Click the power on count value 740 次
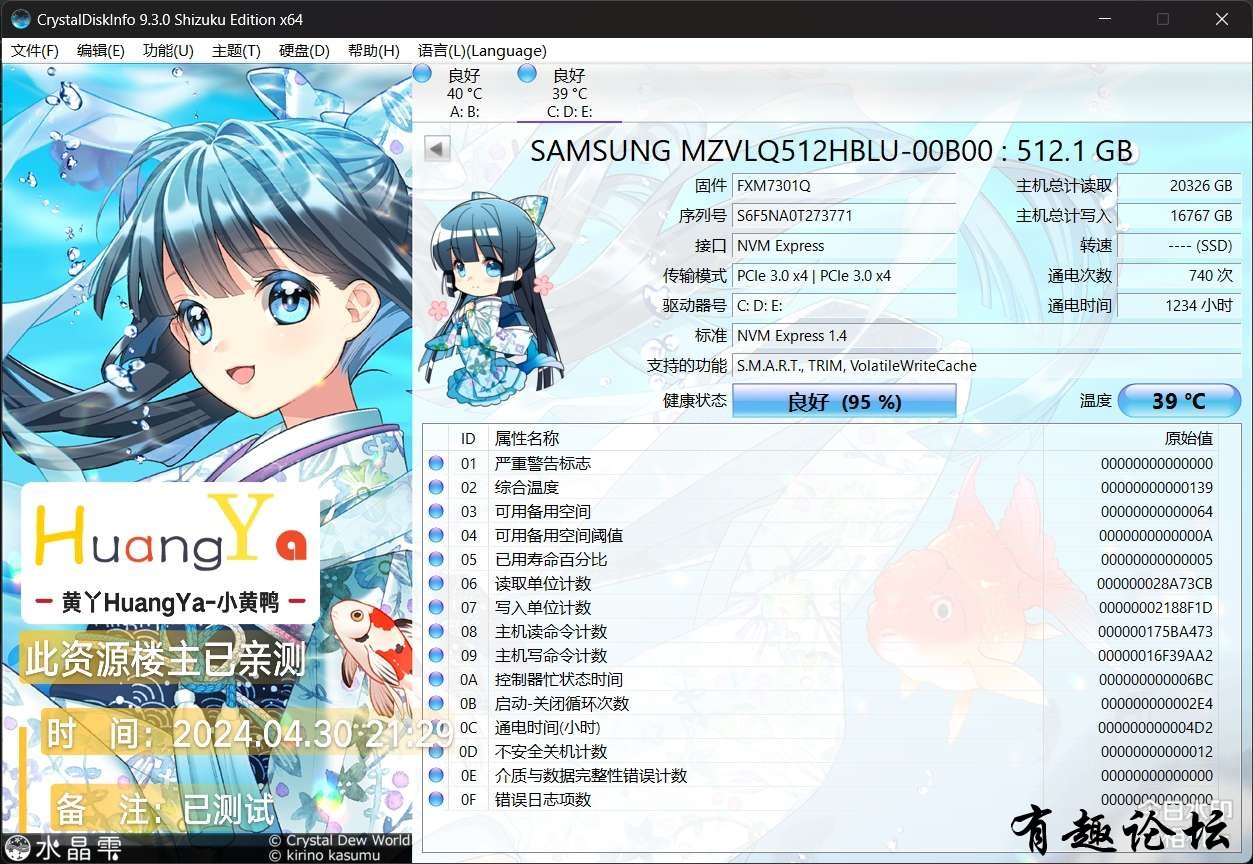Screen dimensions: 1253x864 click(x=1179, y=276)
